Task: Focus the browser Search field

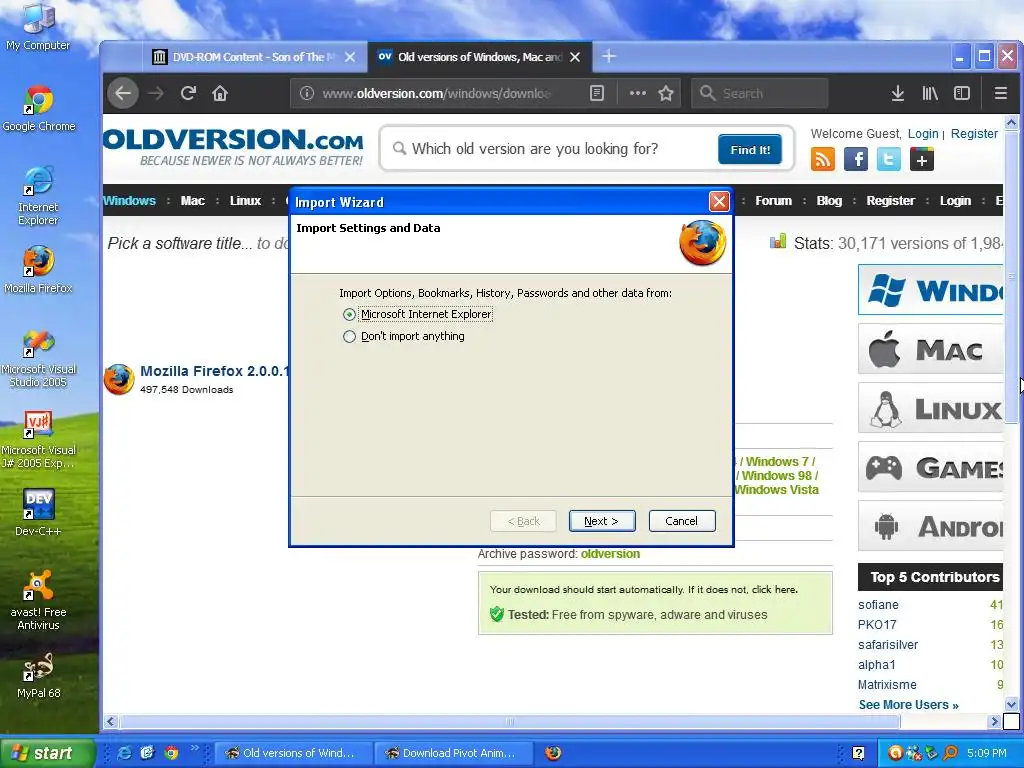Action: click(x=760, y=93)
